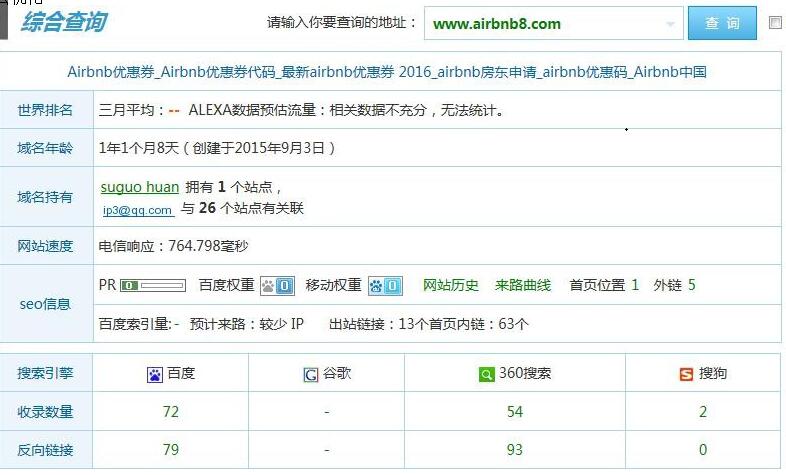
Task: Click the mobile weight paw badge
Action: coord(385,286)
